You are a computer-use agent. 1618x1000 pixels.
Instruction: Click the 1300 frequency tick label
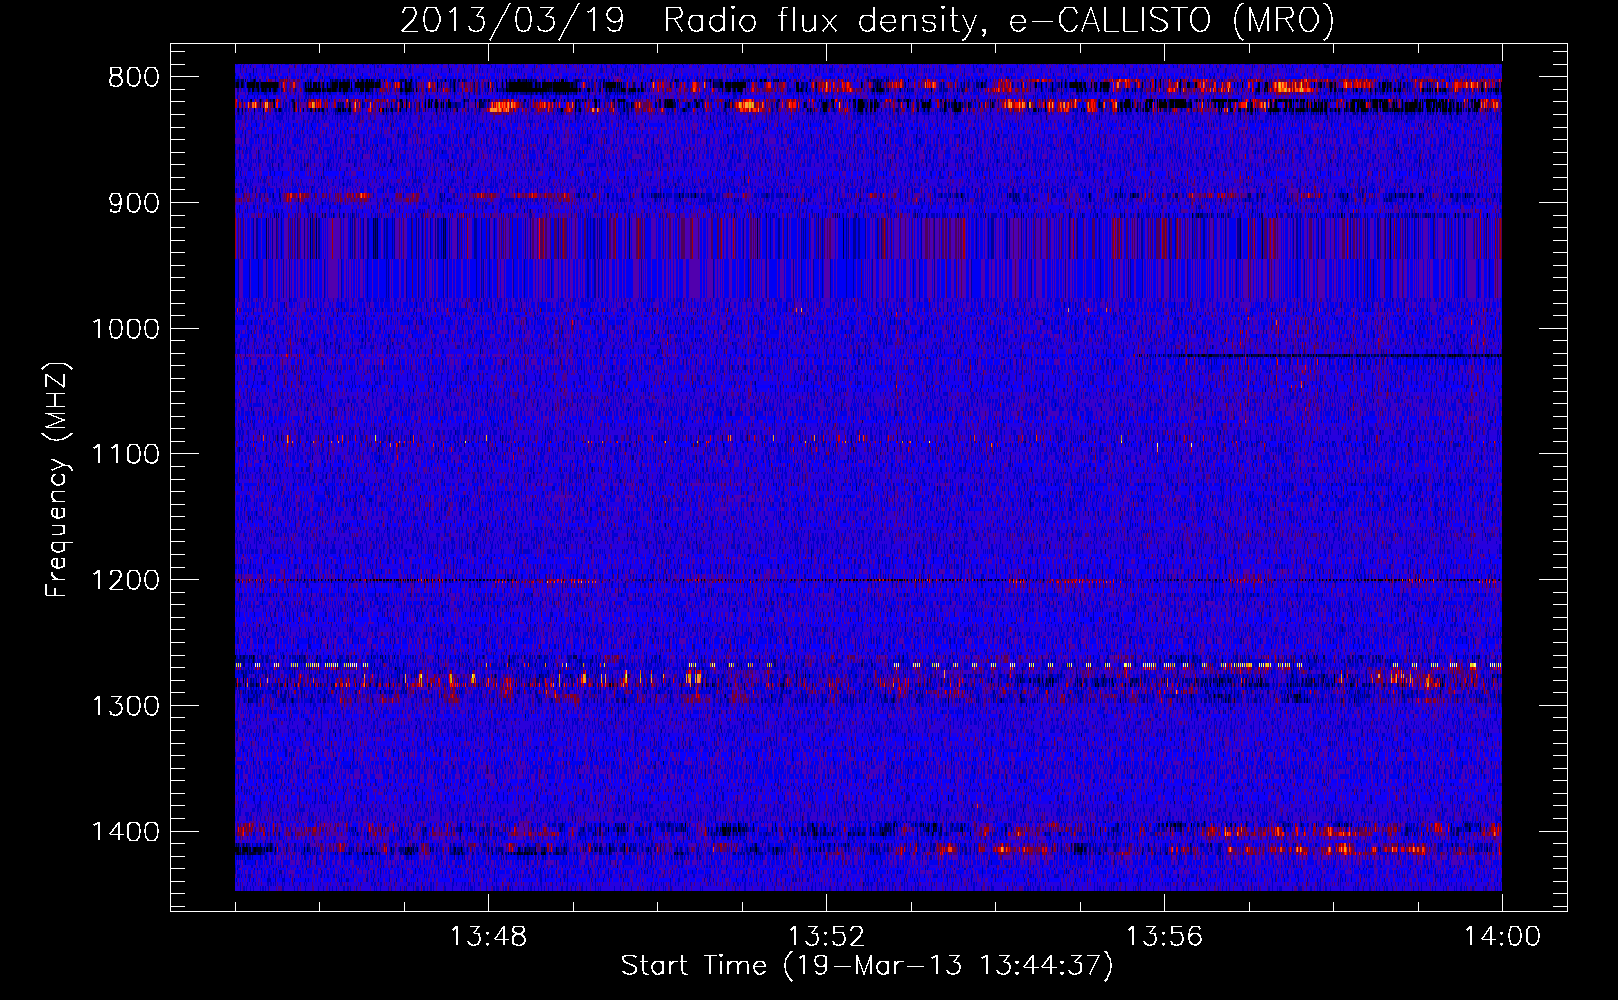[x=125, y=706]
